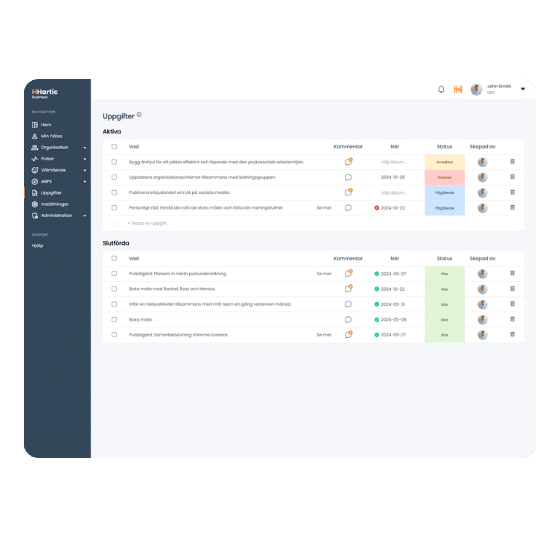Open the user menu arrow beside John Smith

pos(523,89)
